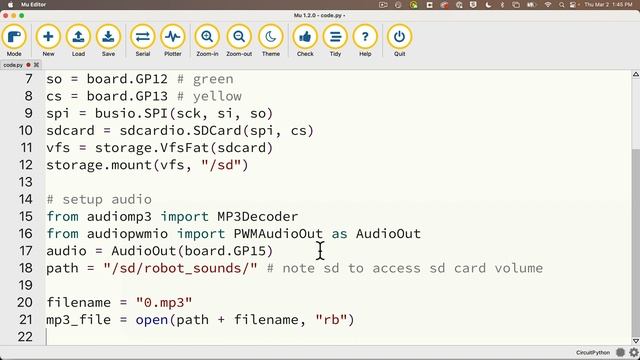Click the Do Not Disturb moon icon

click(489, 5)
